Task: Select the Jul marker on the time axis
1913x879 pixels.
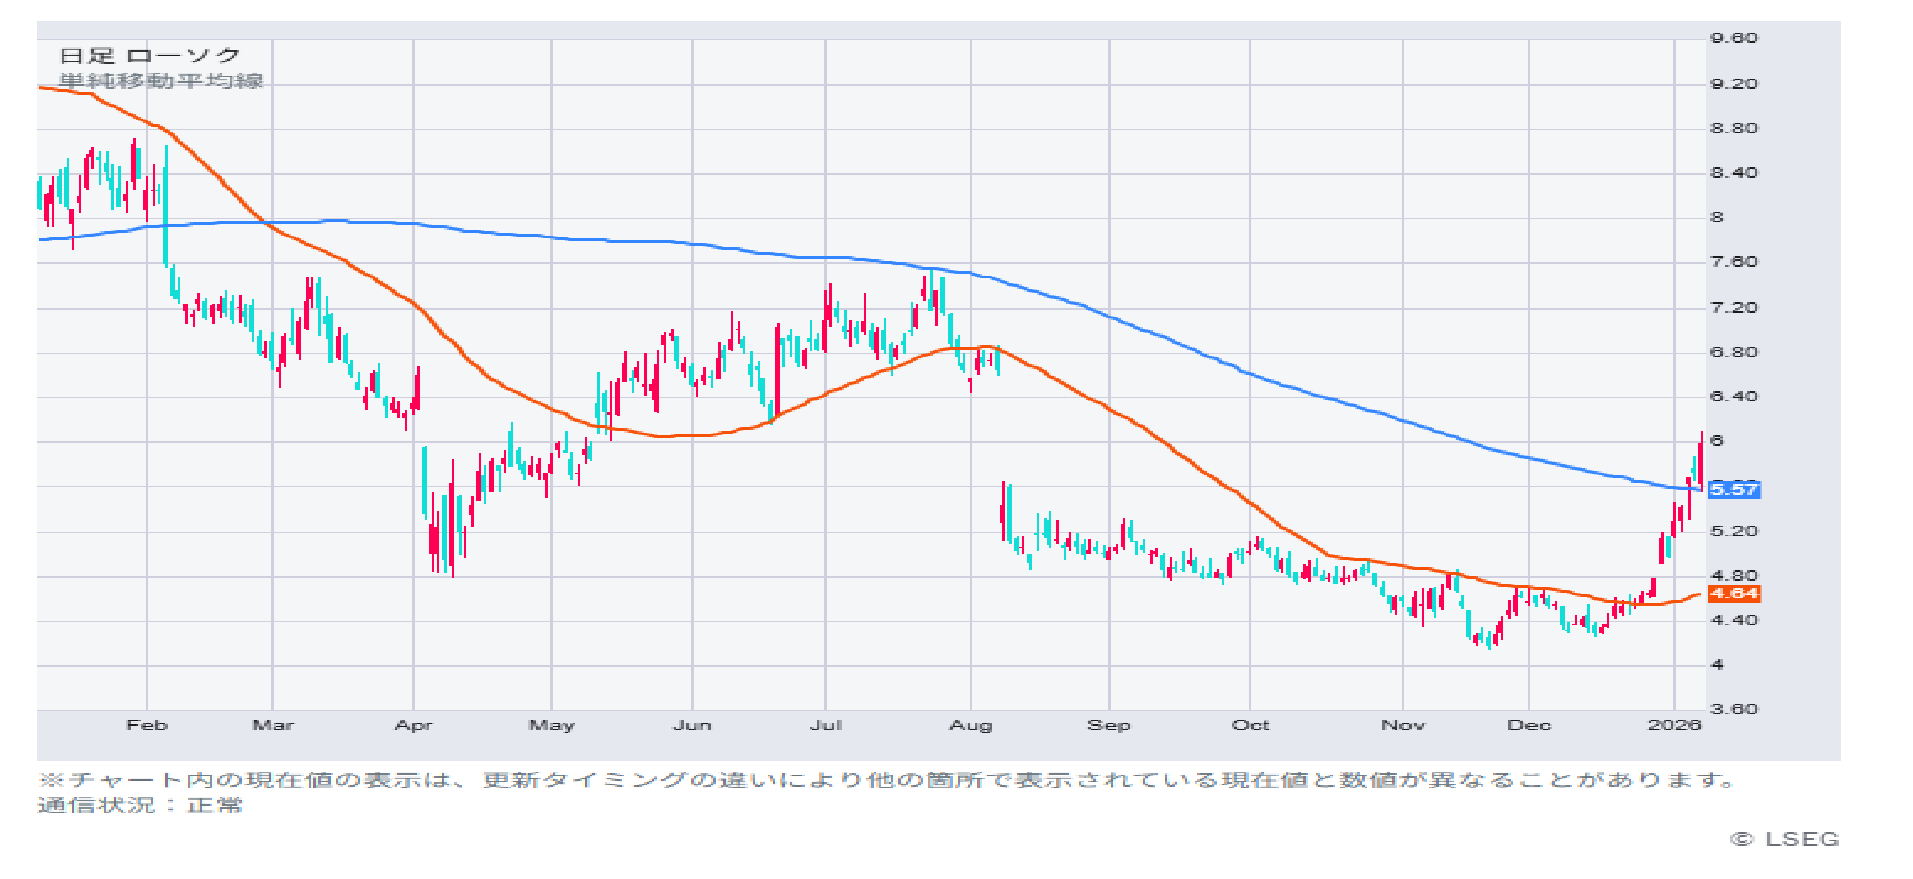Action: tap(826, 725)
